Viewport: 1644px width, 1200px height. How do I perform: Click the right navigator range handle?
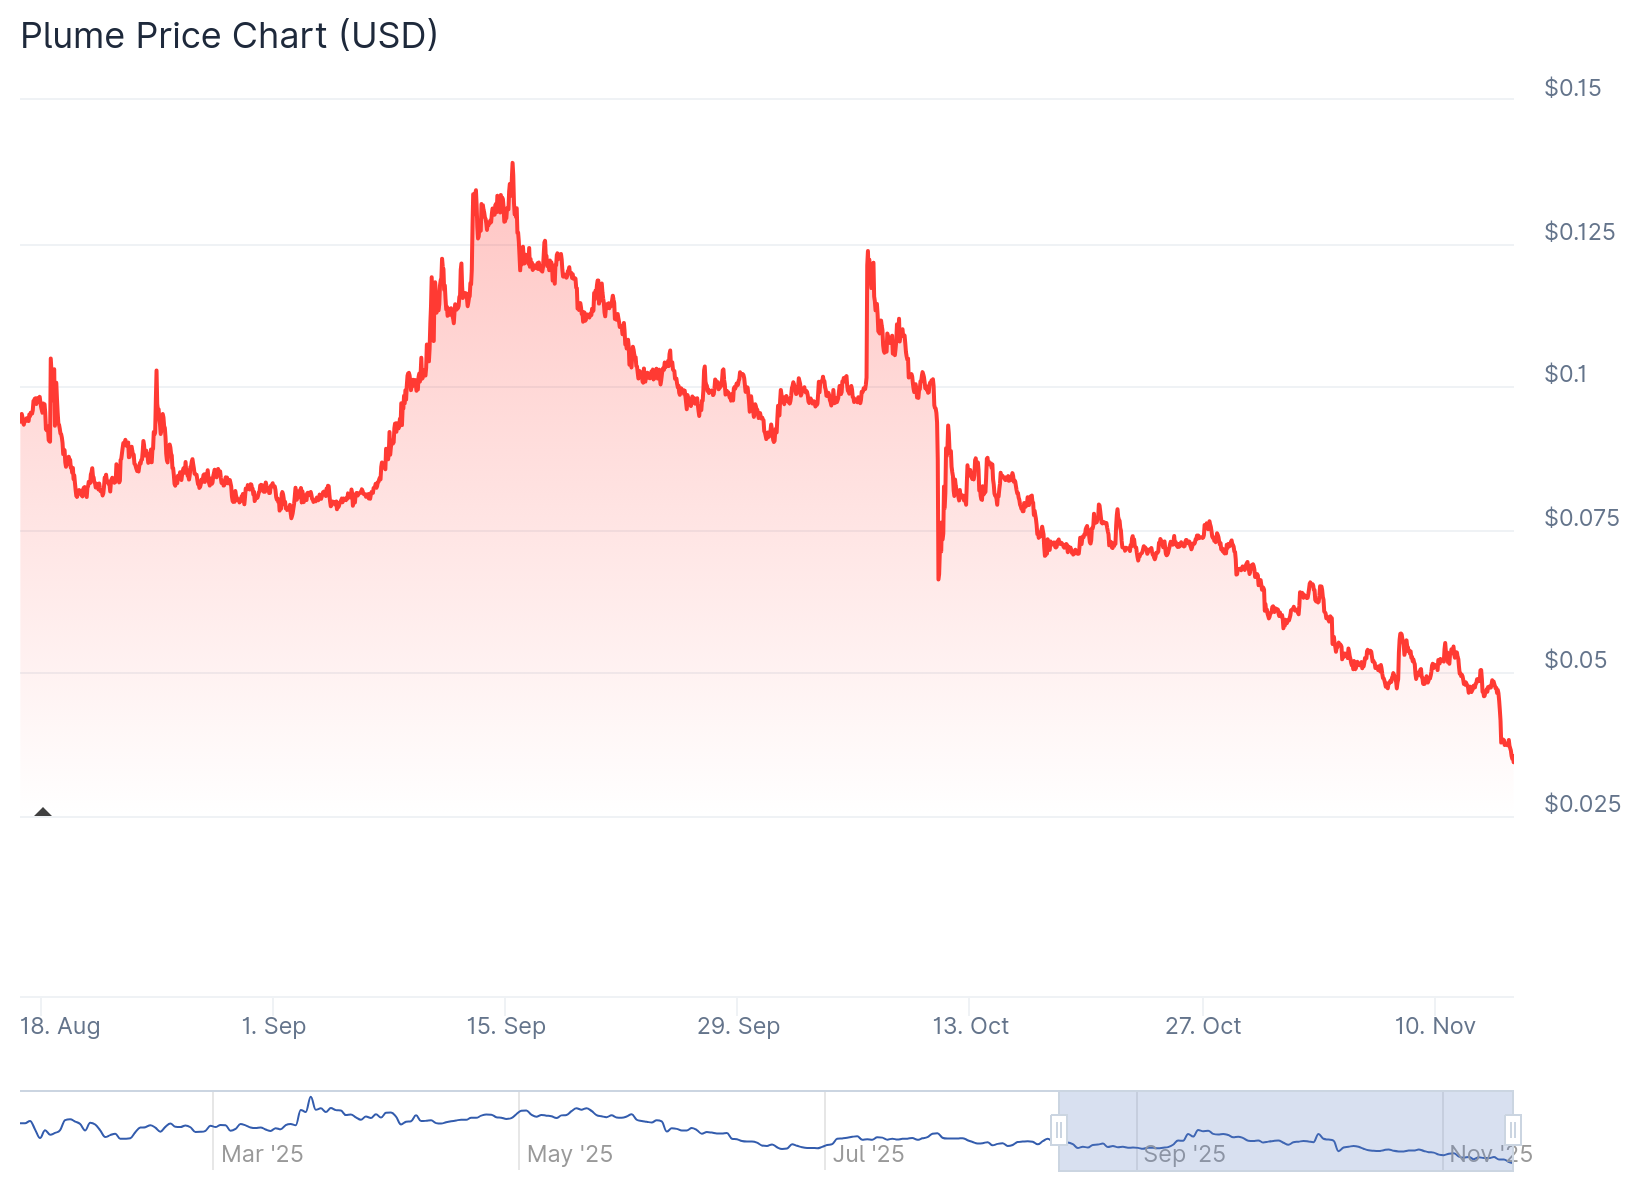click(x=1513, y=1130)
